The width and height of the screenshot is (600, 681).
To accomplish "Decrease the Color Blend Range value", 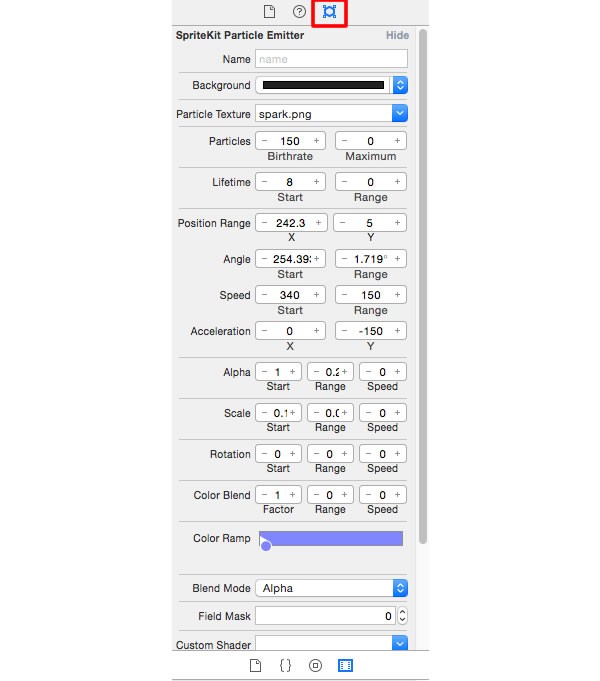I will (316, 495).
